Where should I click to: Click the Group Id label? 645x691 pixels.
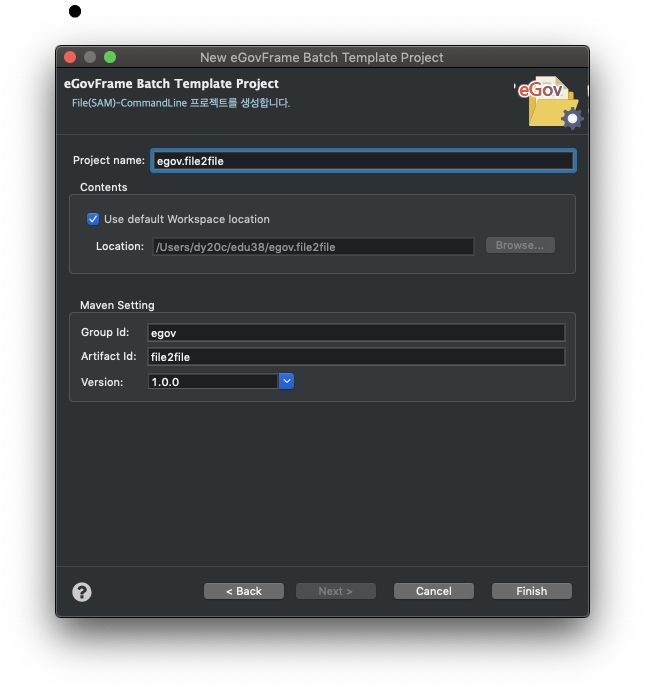pos(105,332)
